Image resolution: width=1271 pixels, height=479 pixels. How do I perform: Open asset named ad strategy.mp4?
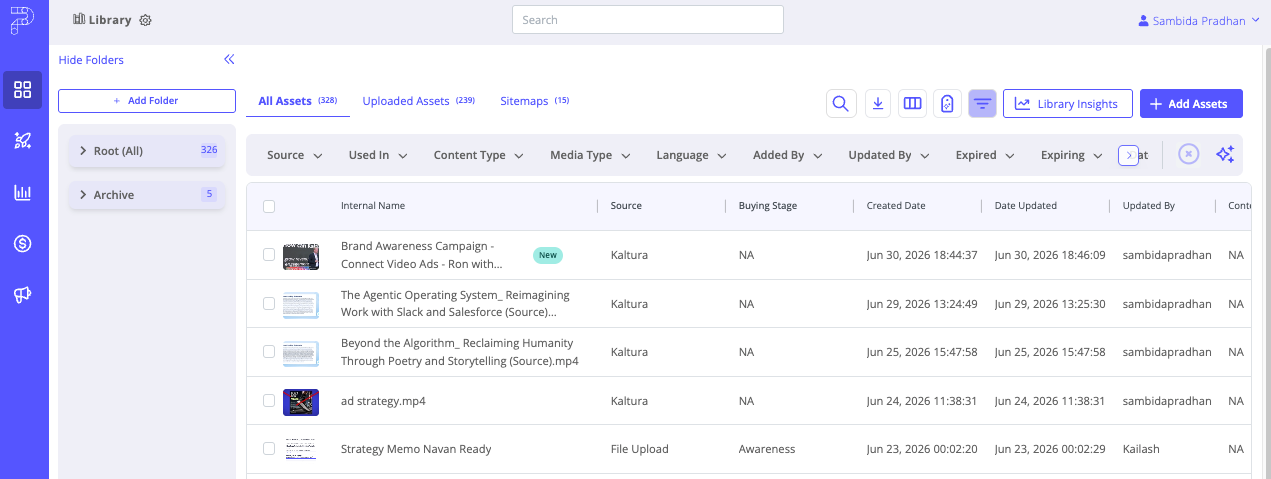pyautogui.click(x=383, y=401)
